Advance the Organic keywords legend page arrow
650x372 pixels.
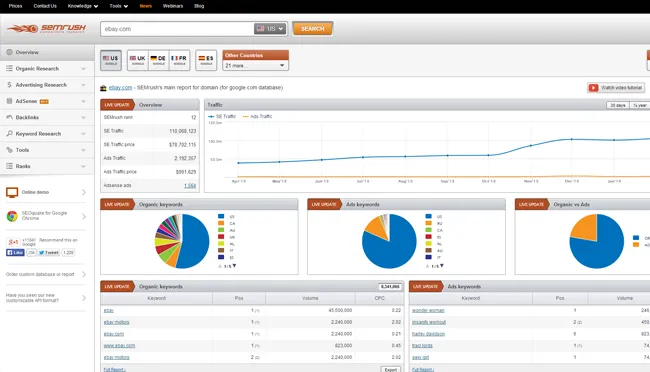(234, 266)
